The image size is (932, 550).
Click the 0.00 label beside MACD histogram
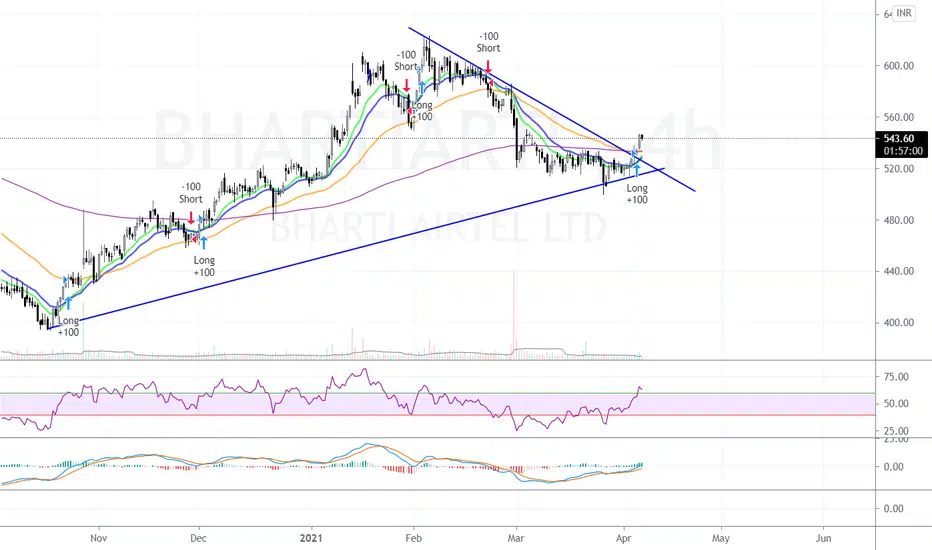point(893,467)
